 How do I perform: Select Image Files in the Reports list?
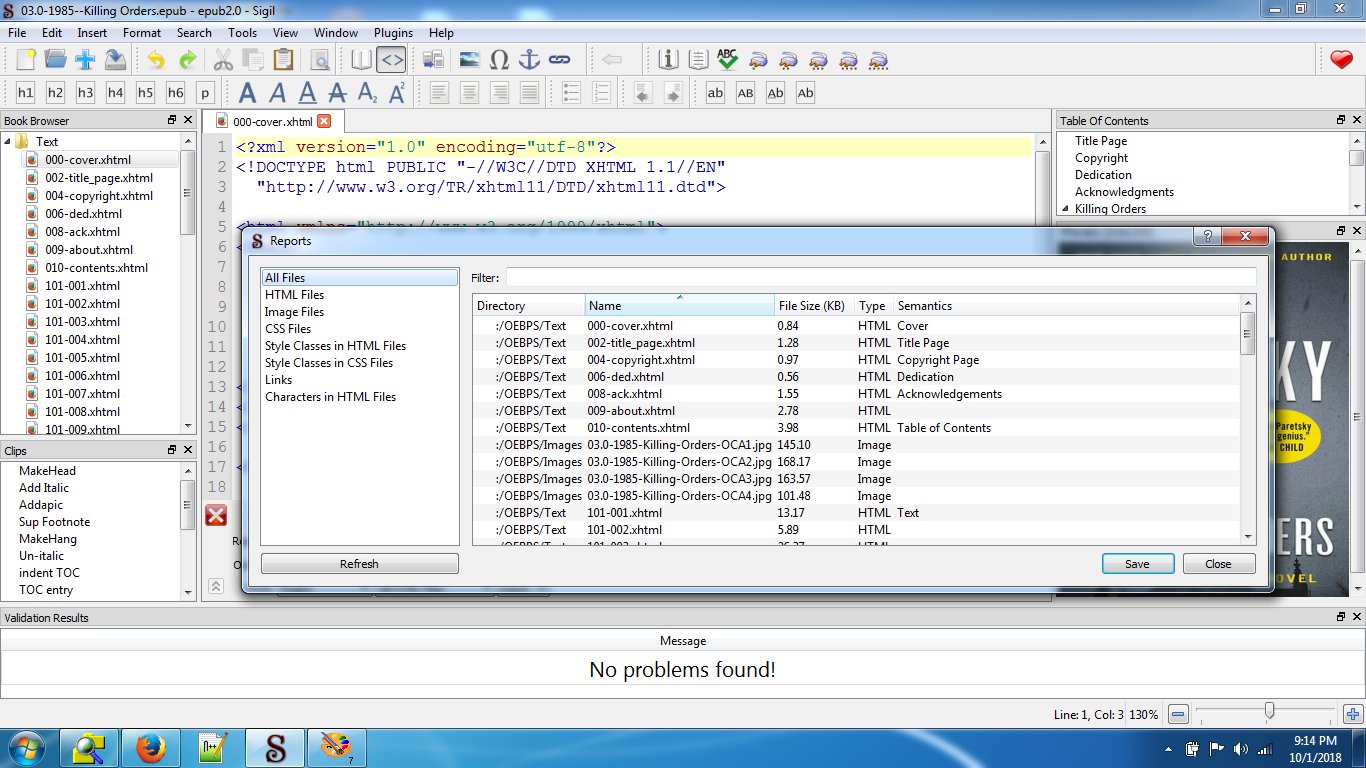click(294, 312)
